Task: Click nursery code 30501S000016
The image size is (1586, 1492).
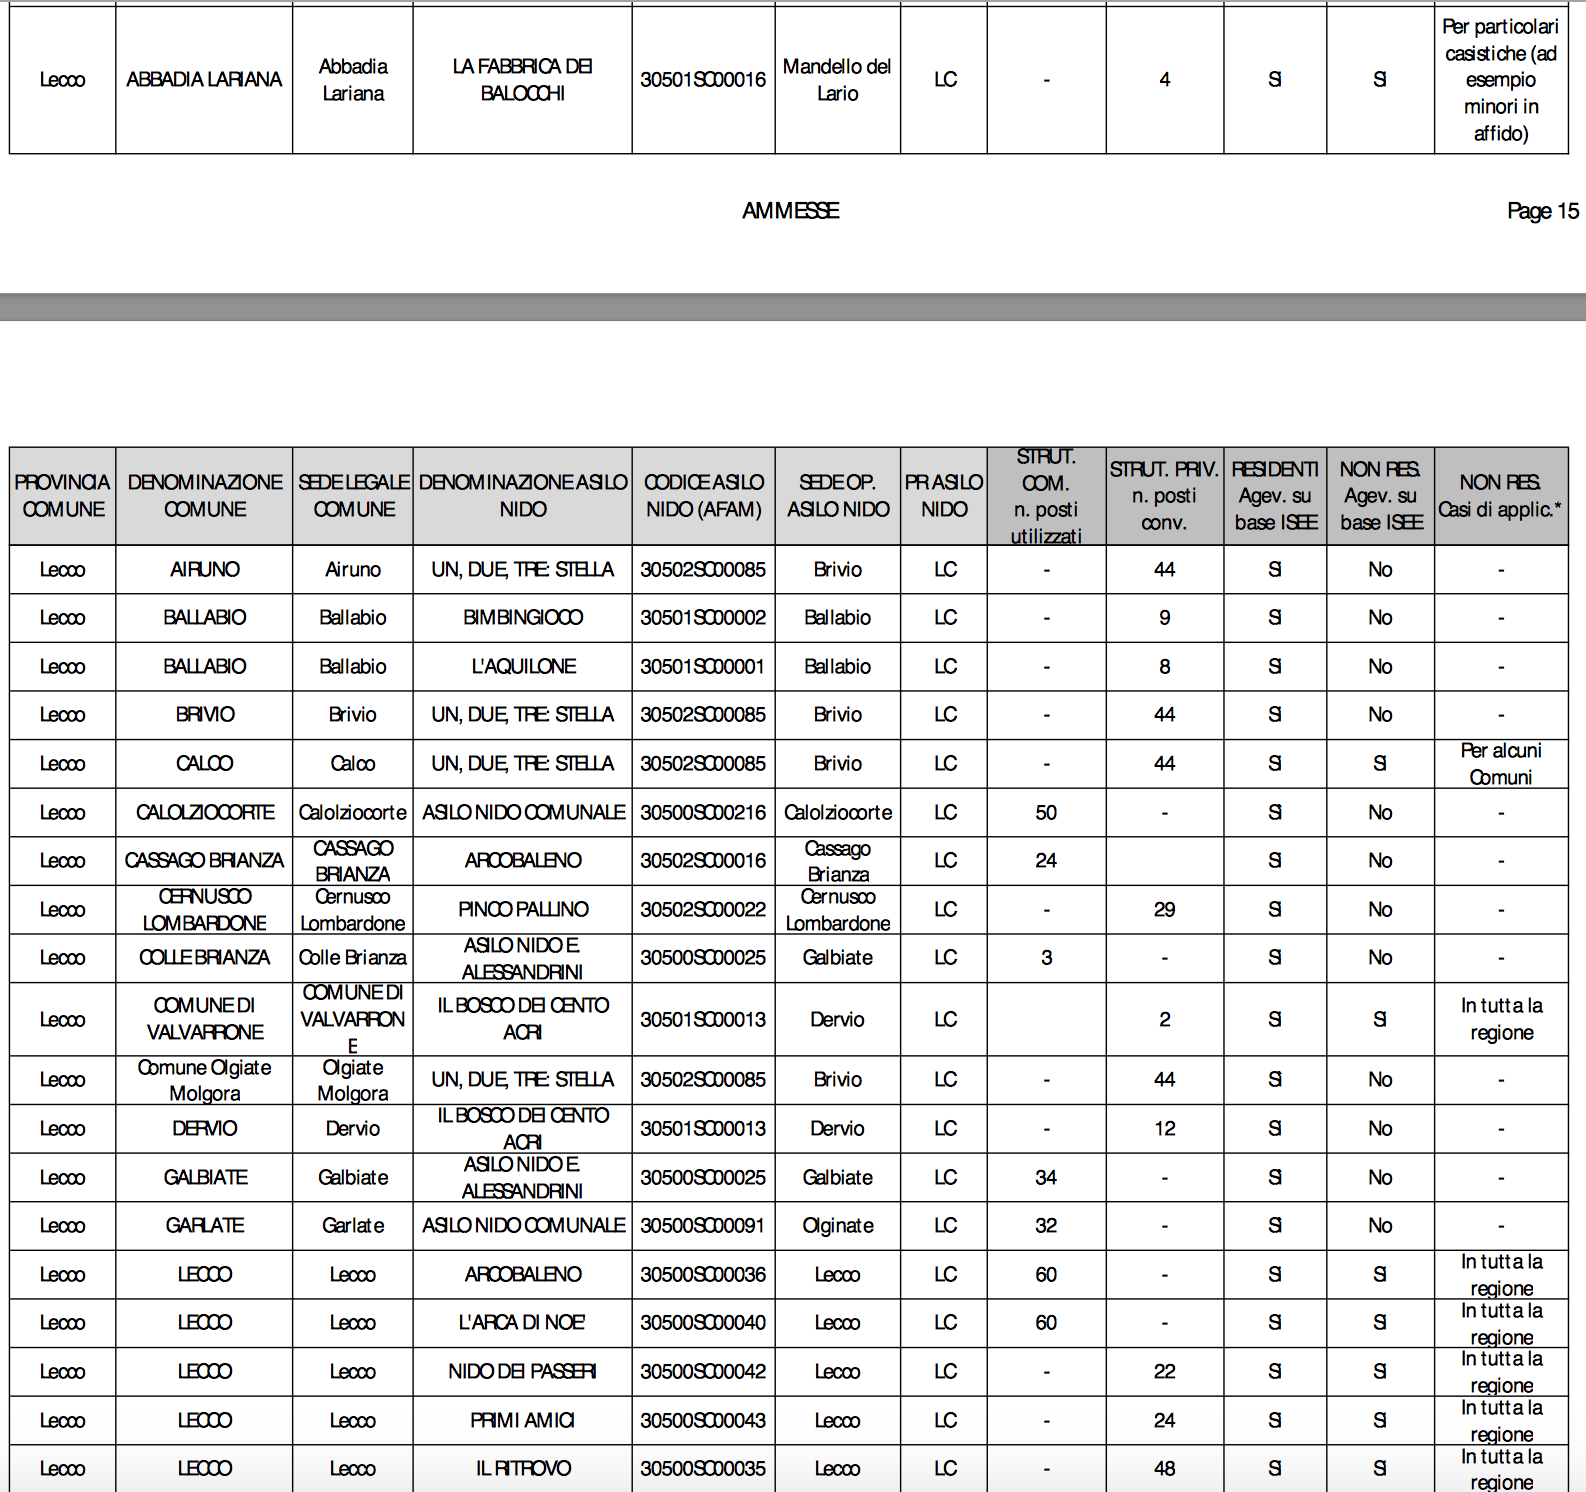Action: (x=703, y=80)
